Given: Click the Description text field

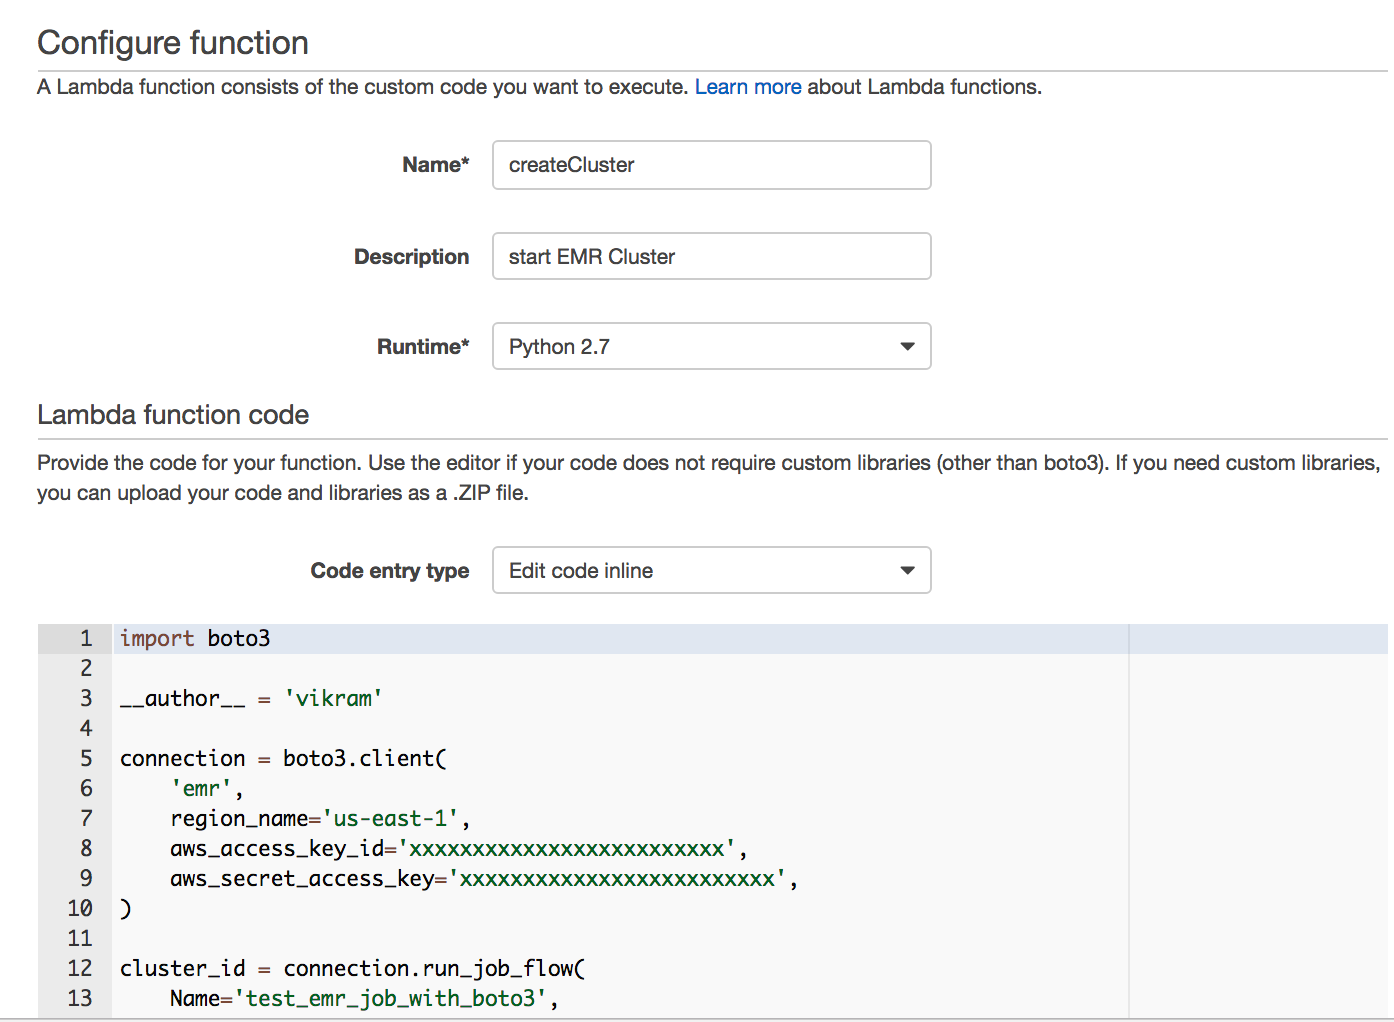Looking at the screenshot, I should click(x=711, y=257).
